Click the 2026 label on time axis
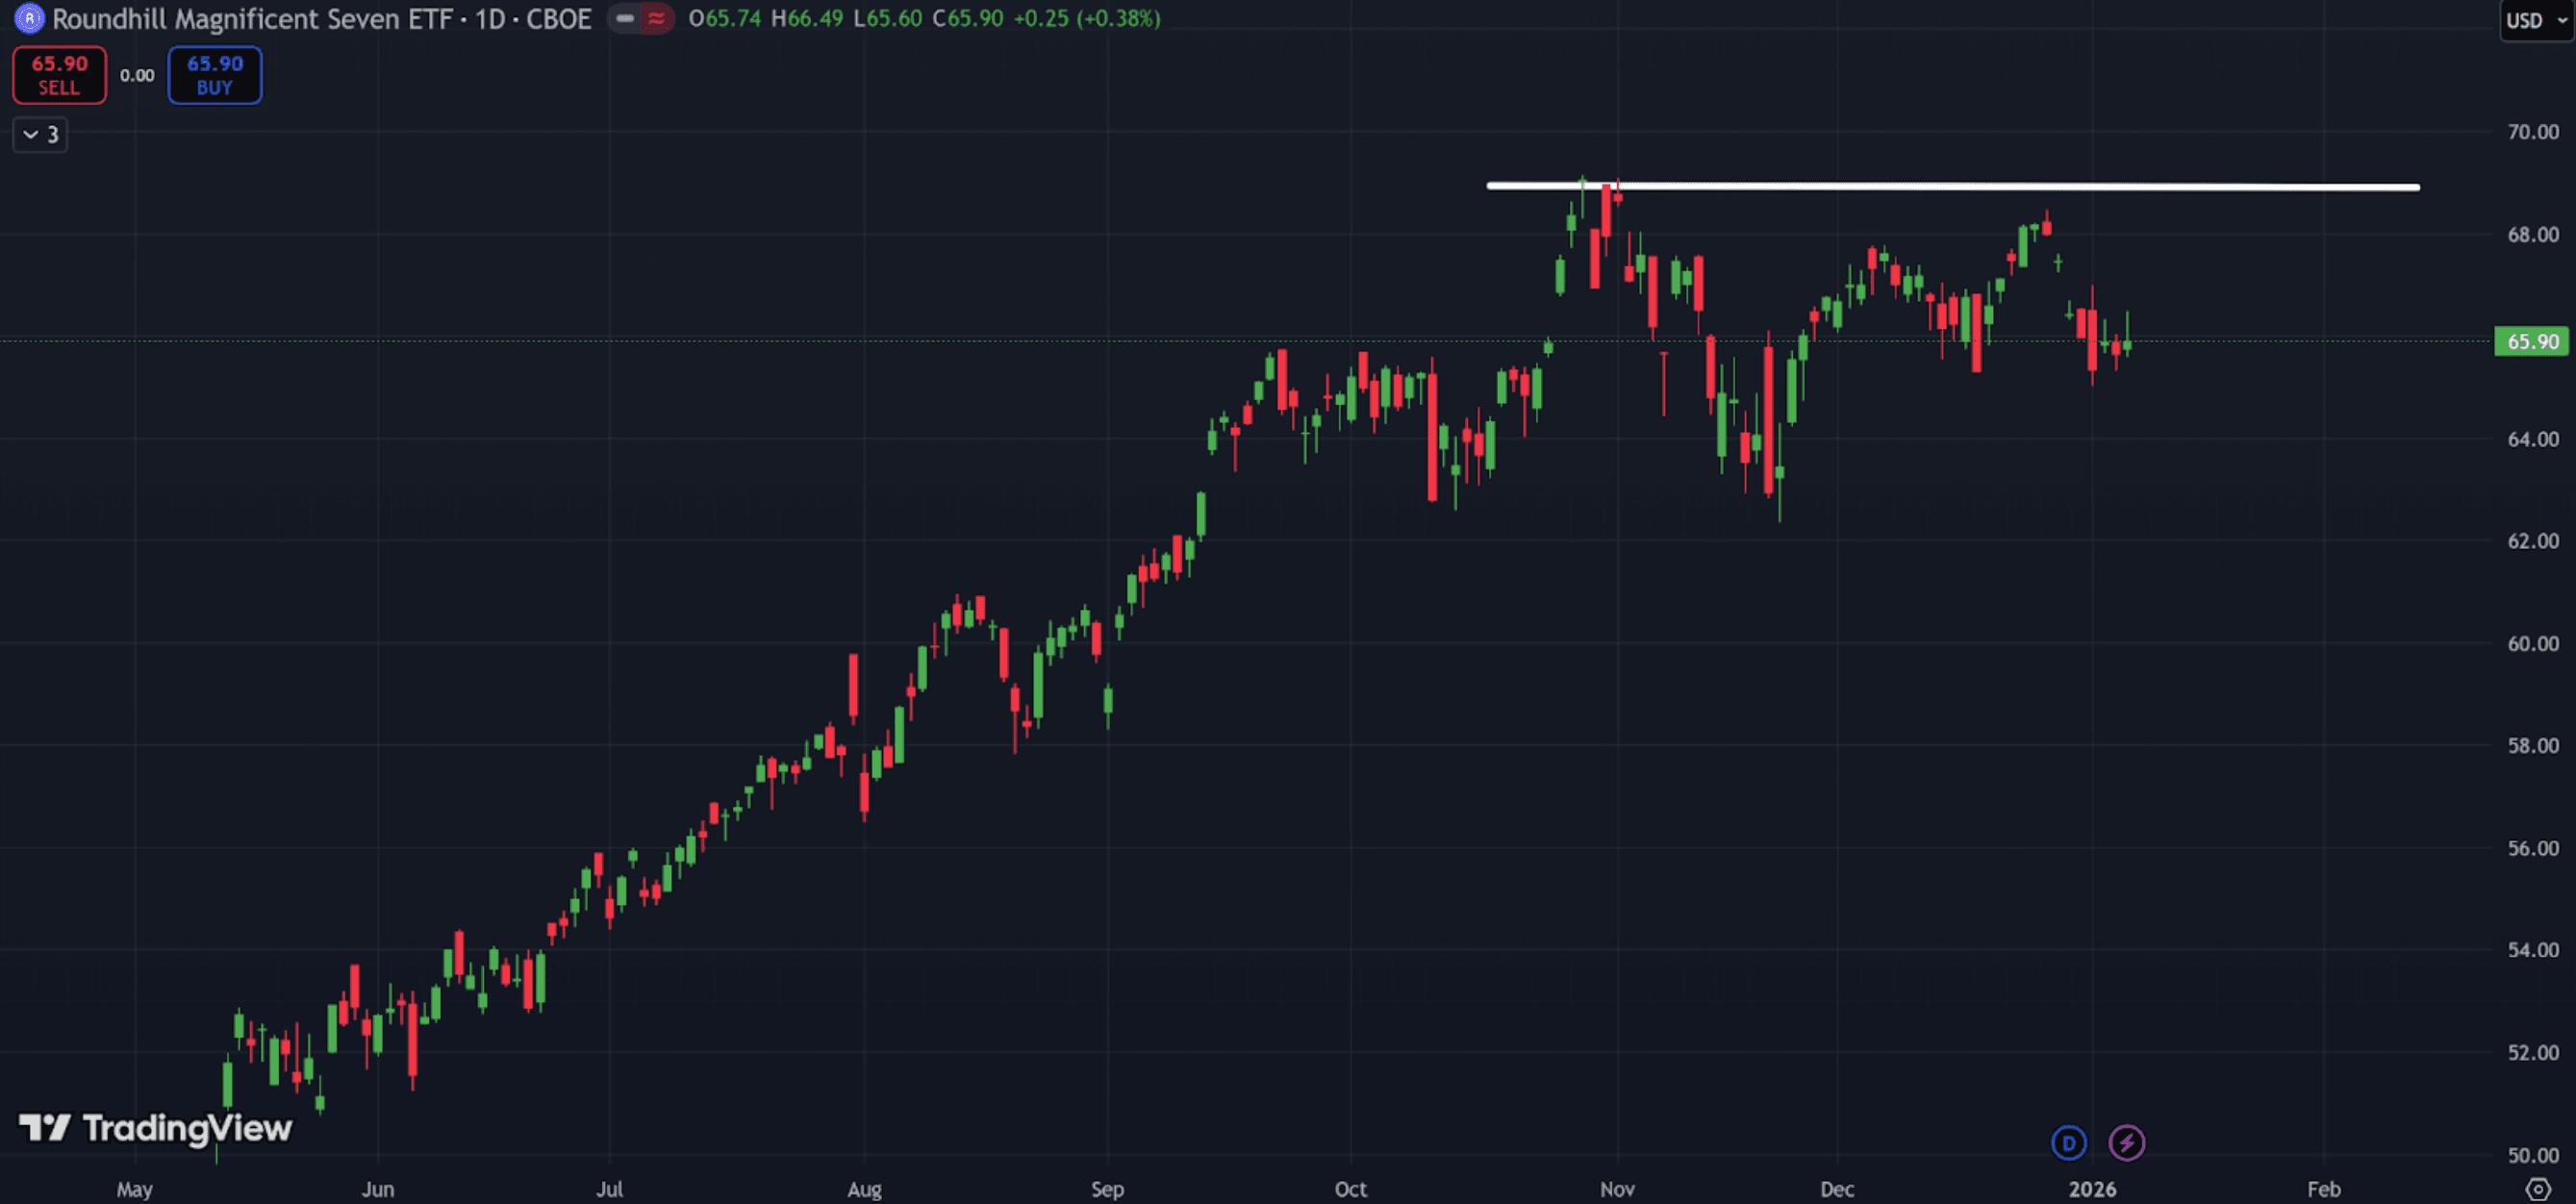This screenshot has height=1204, width=2576. (x=2092, y=1189)
